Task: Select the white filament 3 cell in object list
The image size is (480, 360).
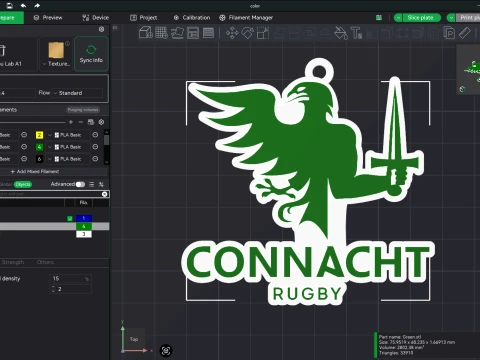Action: click(x=84, y=234)
